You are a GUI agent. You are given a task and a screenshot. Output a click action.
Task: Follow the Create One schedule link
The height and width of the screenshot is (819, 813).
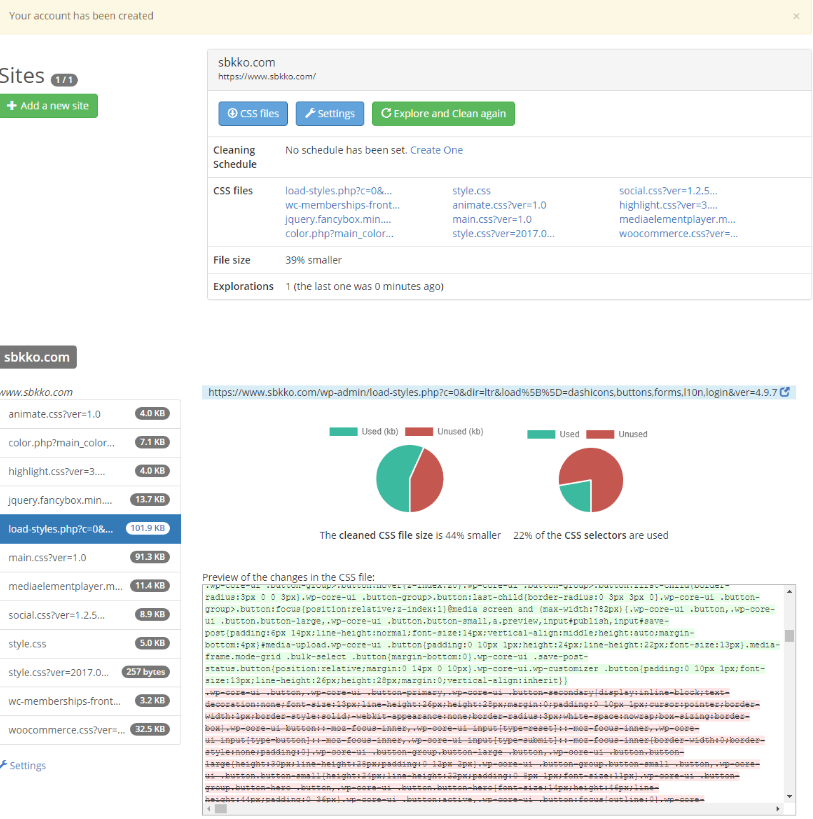coord(436,150)
